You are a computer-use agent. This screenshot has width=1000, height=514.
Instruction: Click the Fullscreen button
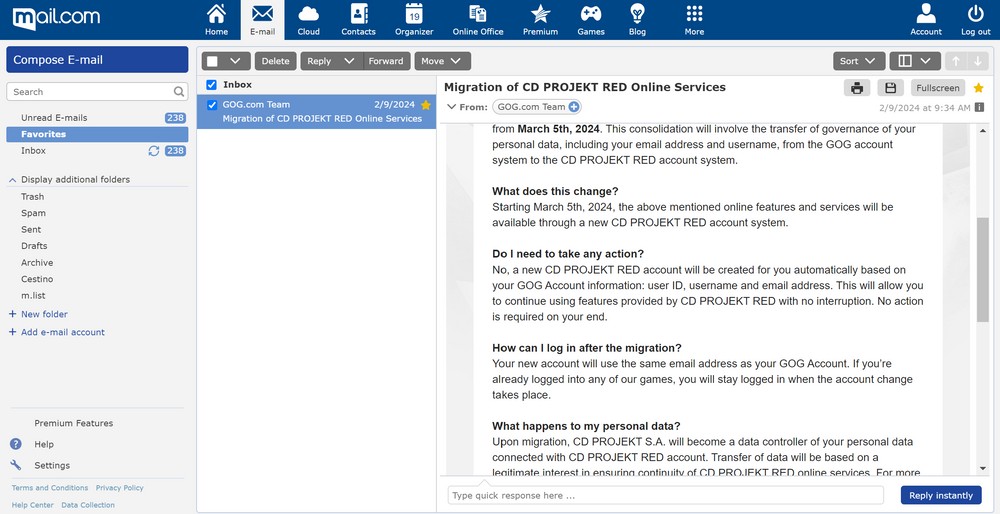[x=938, y=88]
